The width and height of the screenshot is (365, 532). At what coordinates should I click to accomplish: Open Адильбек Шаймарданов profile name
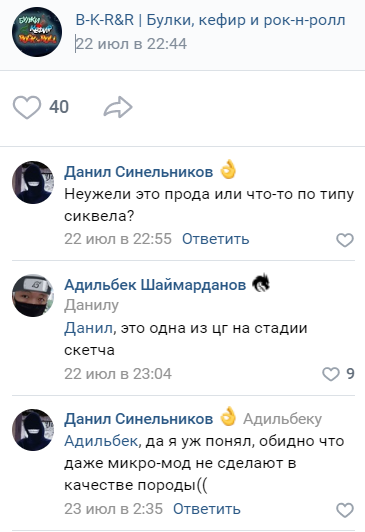(x=155, y=285)
